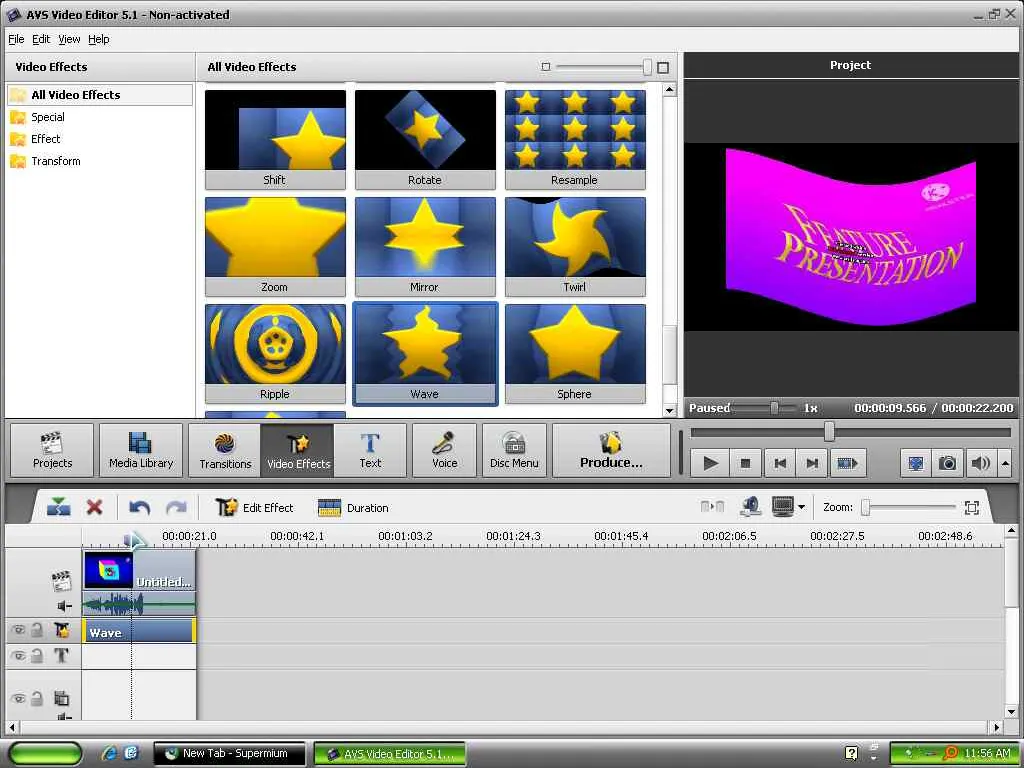
Task: Click the webcam capture icon
Action: pos(751,507)
